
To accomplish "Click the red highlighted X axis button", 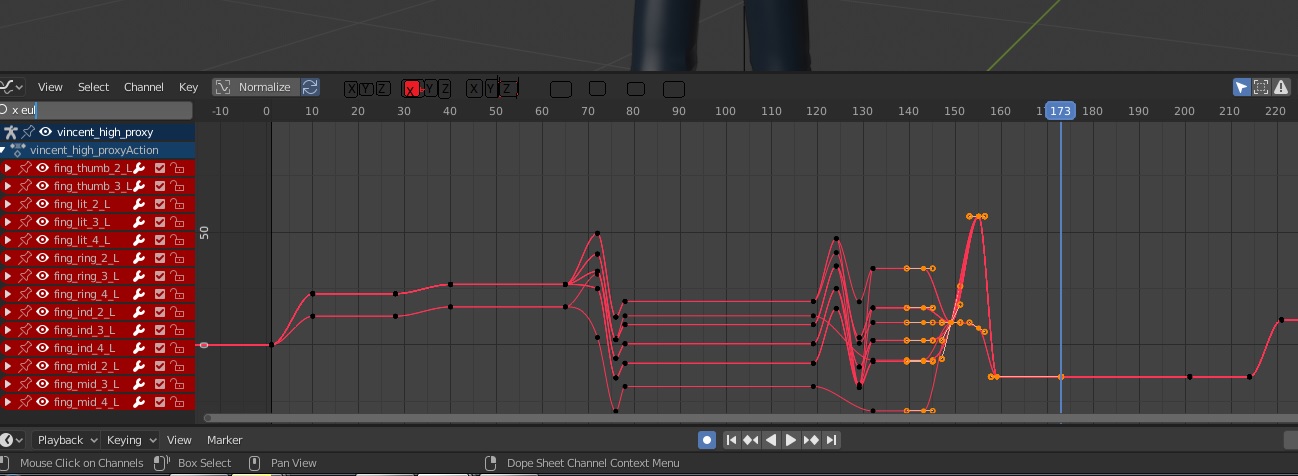I will pyautogui.click(x=410, y=89).
